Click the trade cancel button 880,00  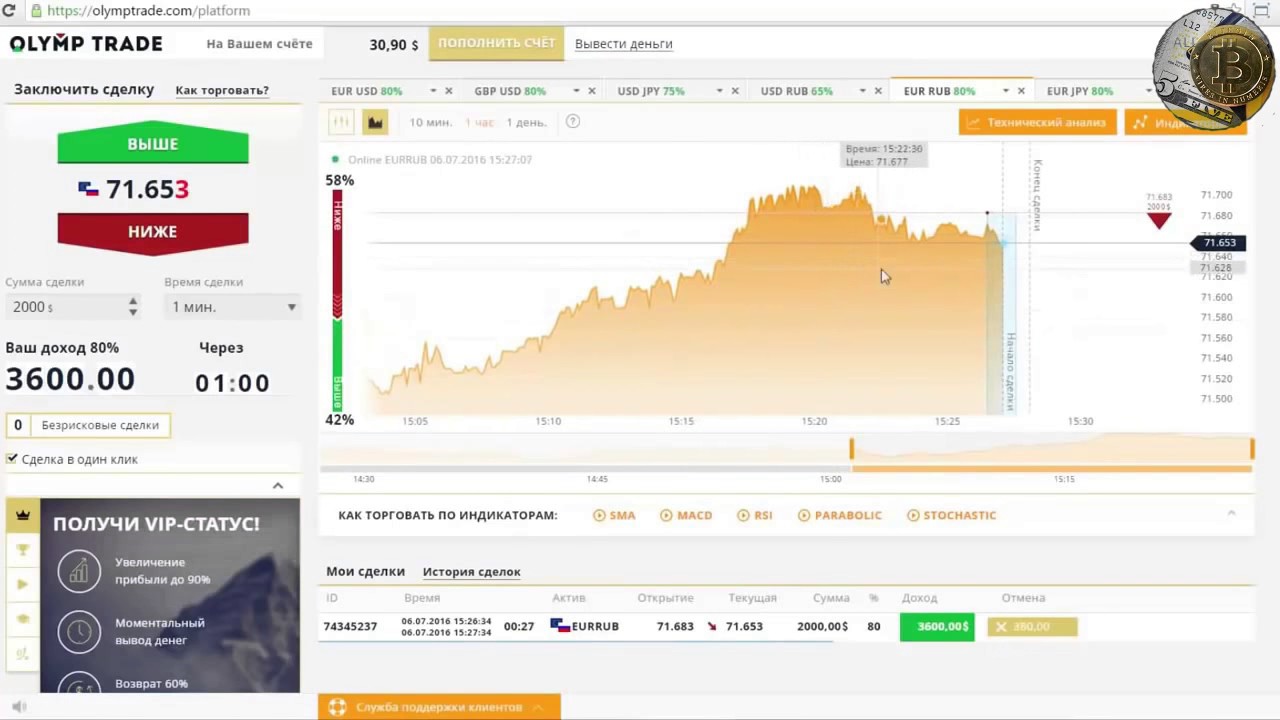[1032, 626]
